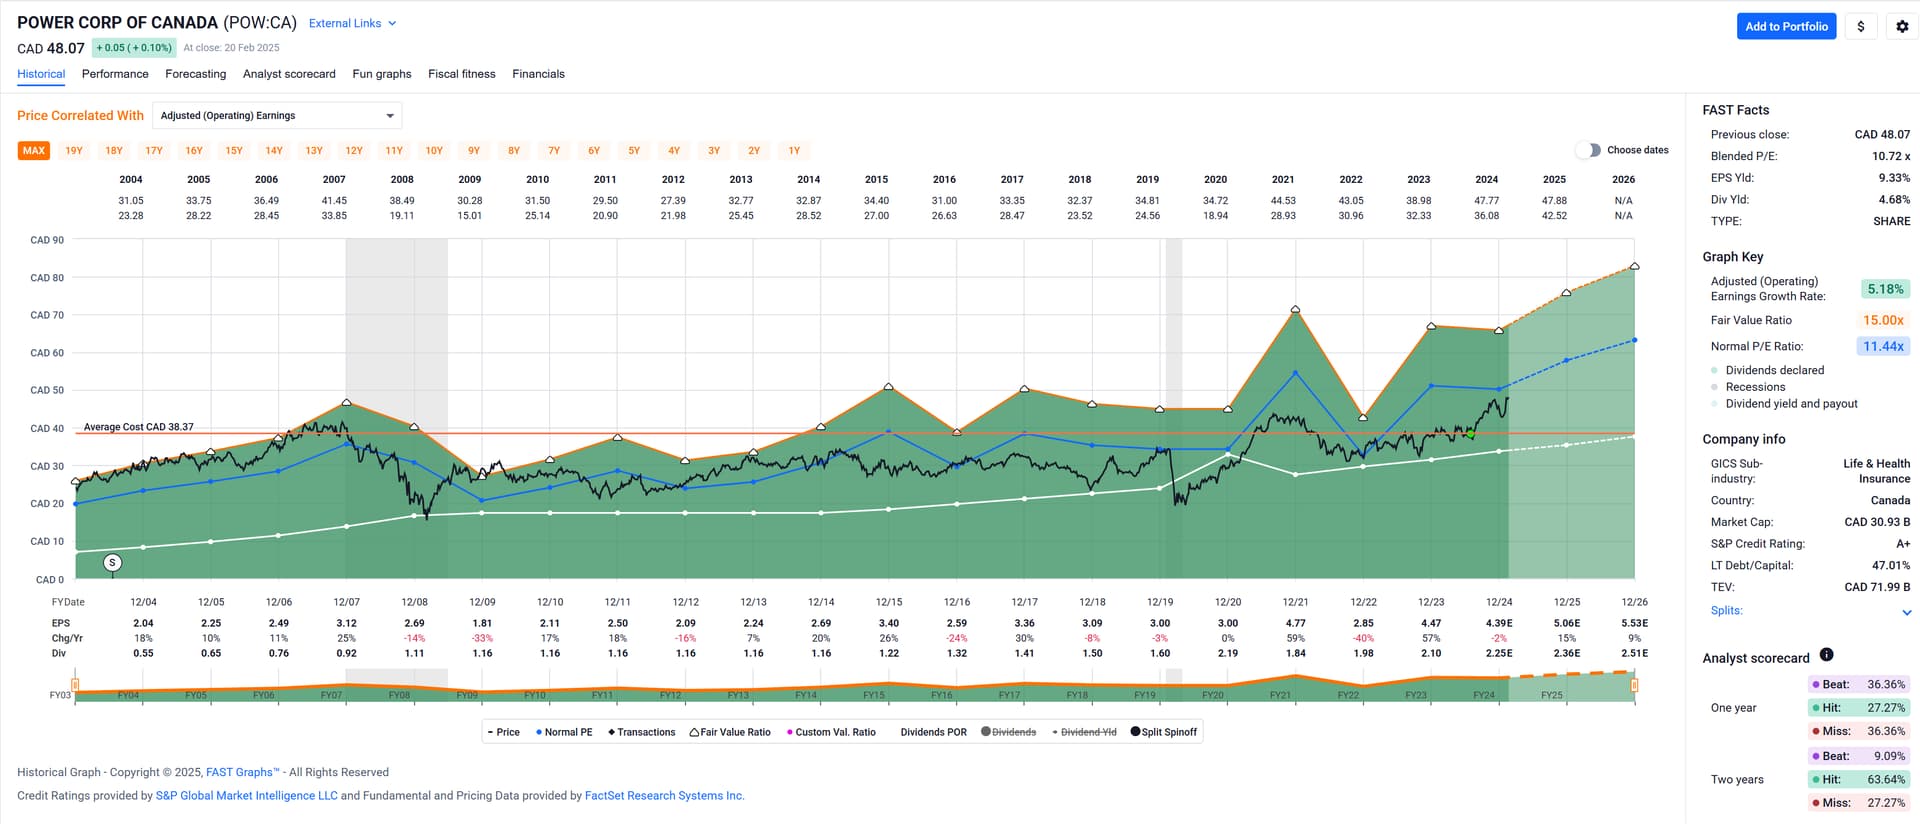Select the 1Y time range
Viewport: 1920px width, 824px height.
coord(794,151)
